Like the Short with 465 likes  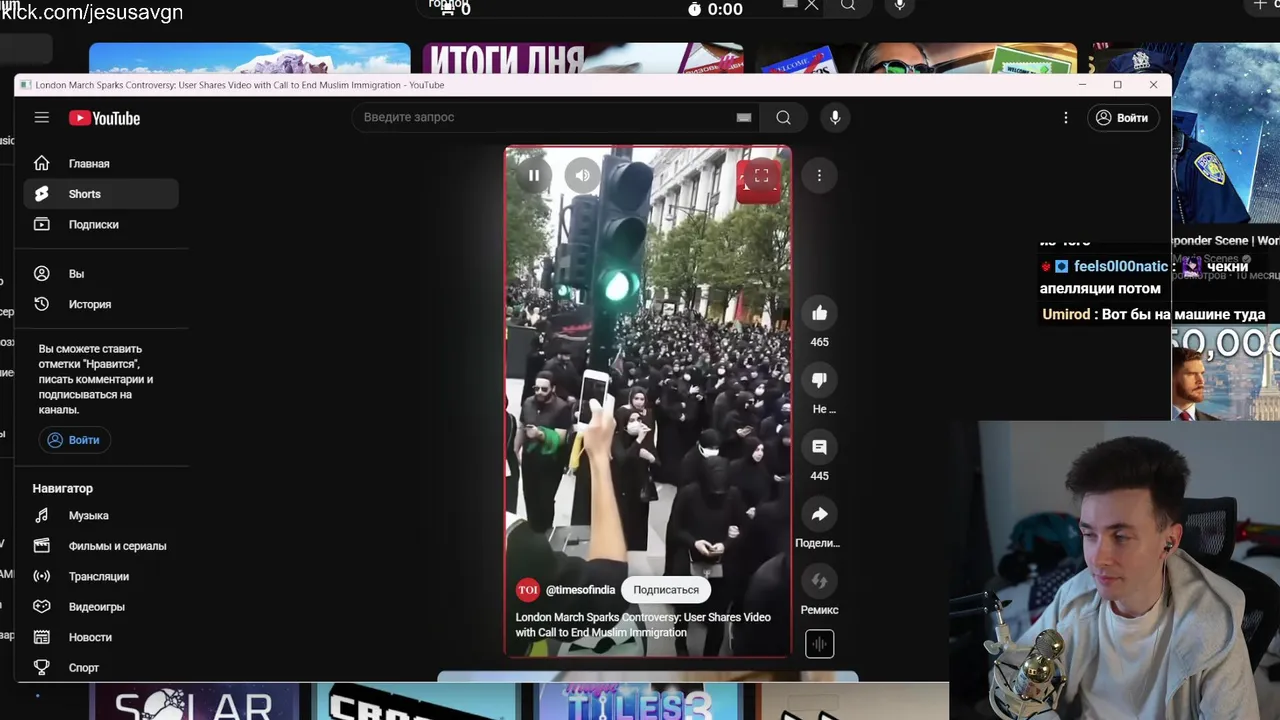[819, 313]
